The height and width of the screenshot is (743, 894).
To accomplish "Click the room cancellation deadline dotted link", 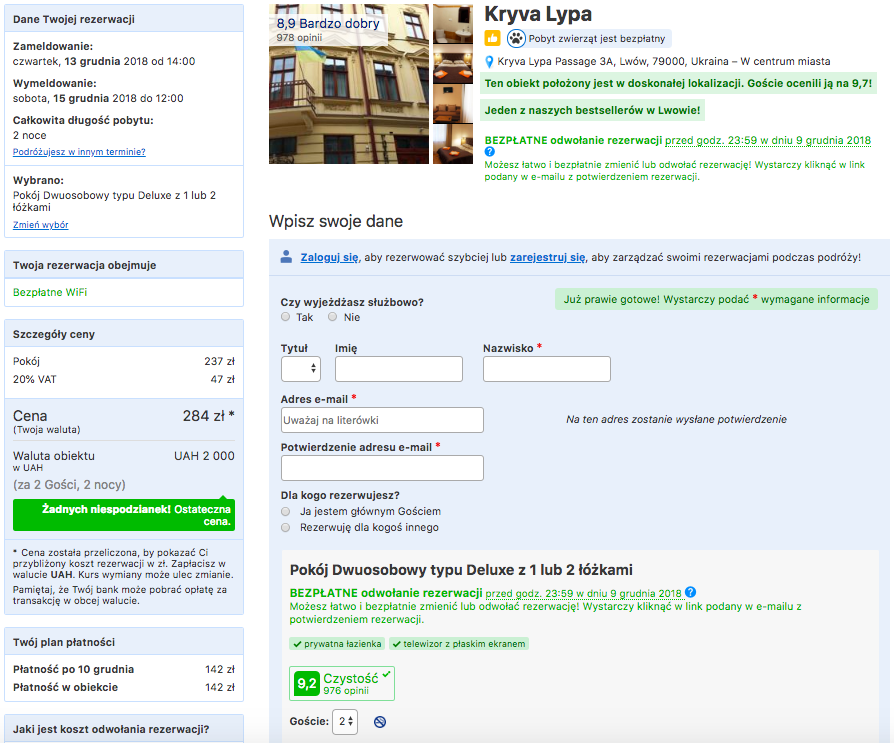I will tap(583, 593).
